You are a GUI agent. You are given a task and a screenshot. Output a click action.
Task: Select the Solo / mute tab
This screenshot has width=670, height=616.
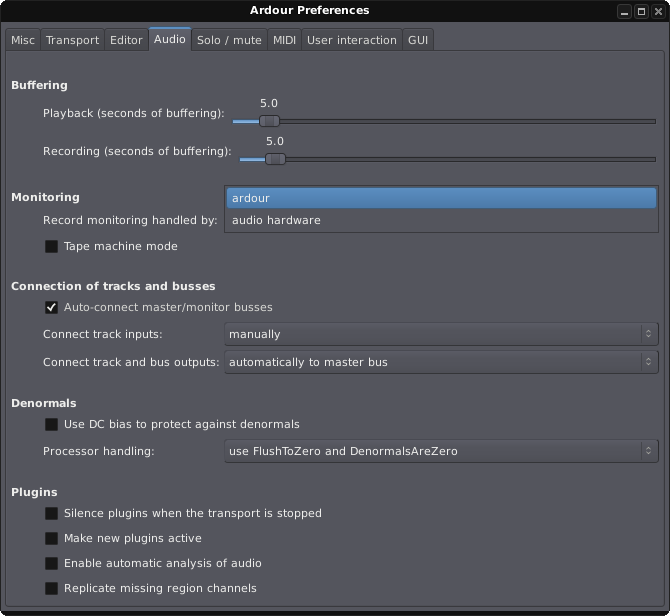pyautogui.click(x=229, y=40)
